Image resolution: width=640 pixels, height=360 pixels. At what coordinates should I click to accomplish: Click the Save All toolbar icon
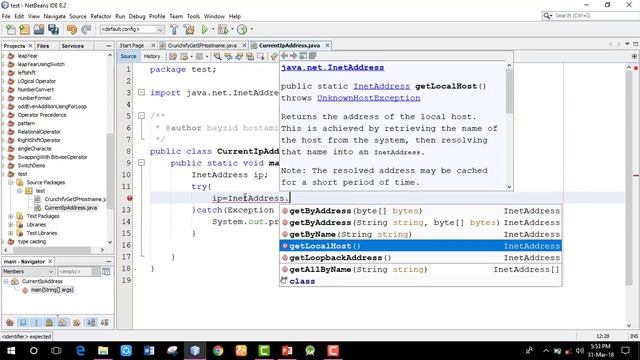click(53, 29)
